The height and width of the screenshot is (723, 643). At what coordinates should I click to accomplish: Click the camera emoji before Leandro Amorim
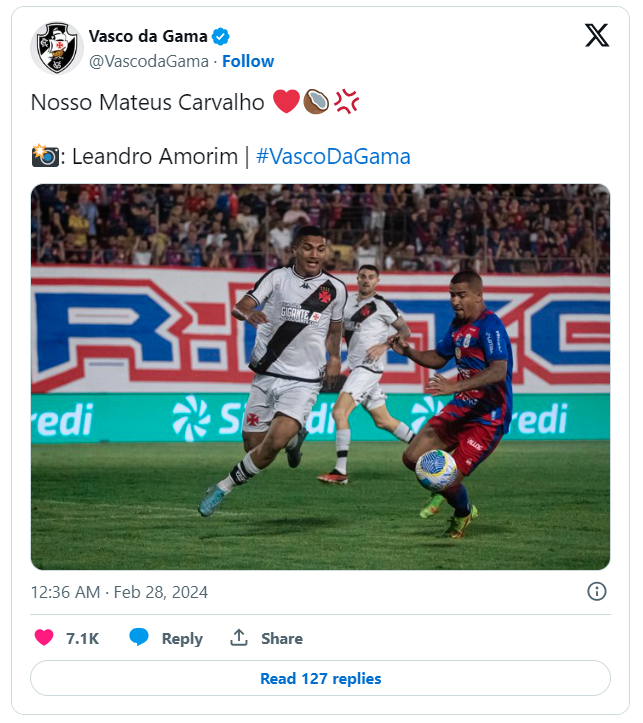(45, 156)
